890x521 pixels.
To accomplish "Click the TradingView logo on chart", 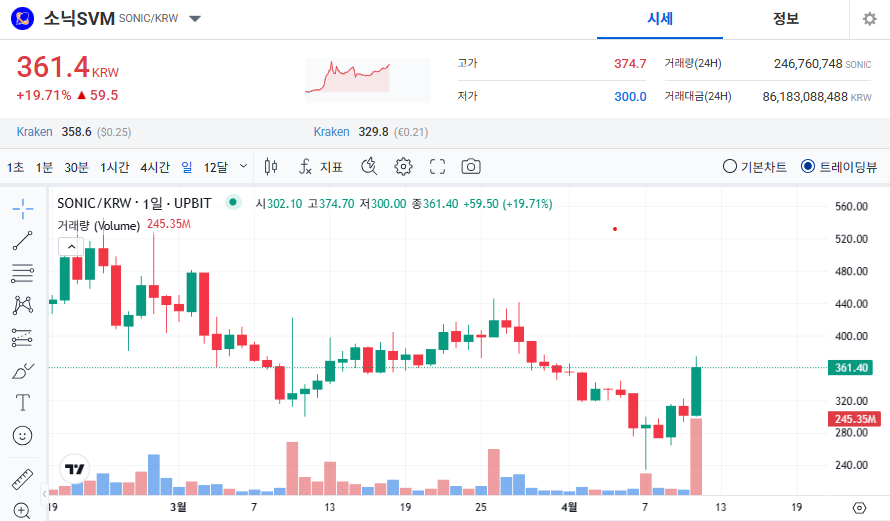I will (74, 469).
